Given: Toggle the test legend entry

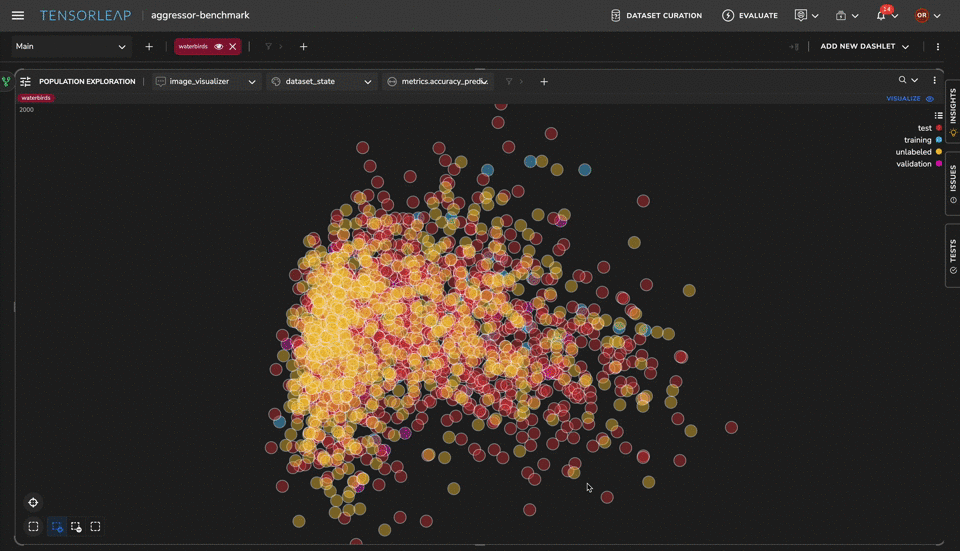Looking at the screenshot, I should 925,128.
